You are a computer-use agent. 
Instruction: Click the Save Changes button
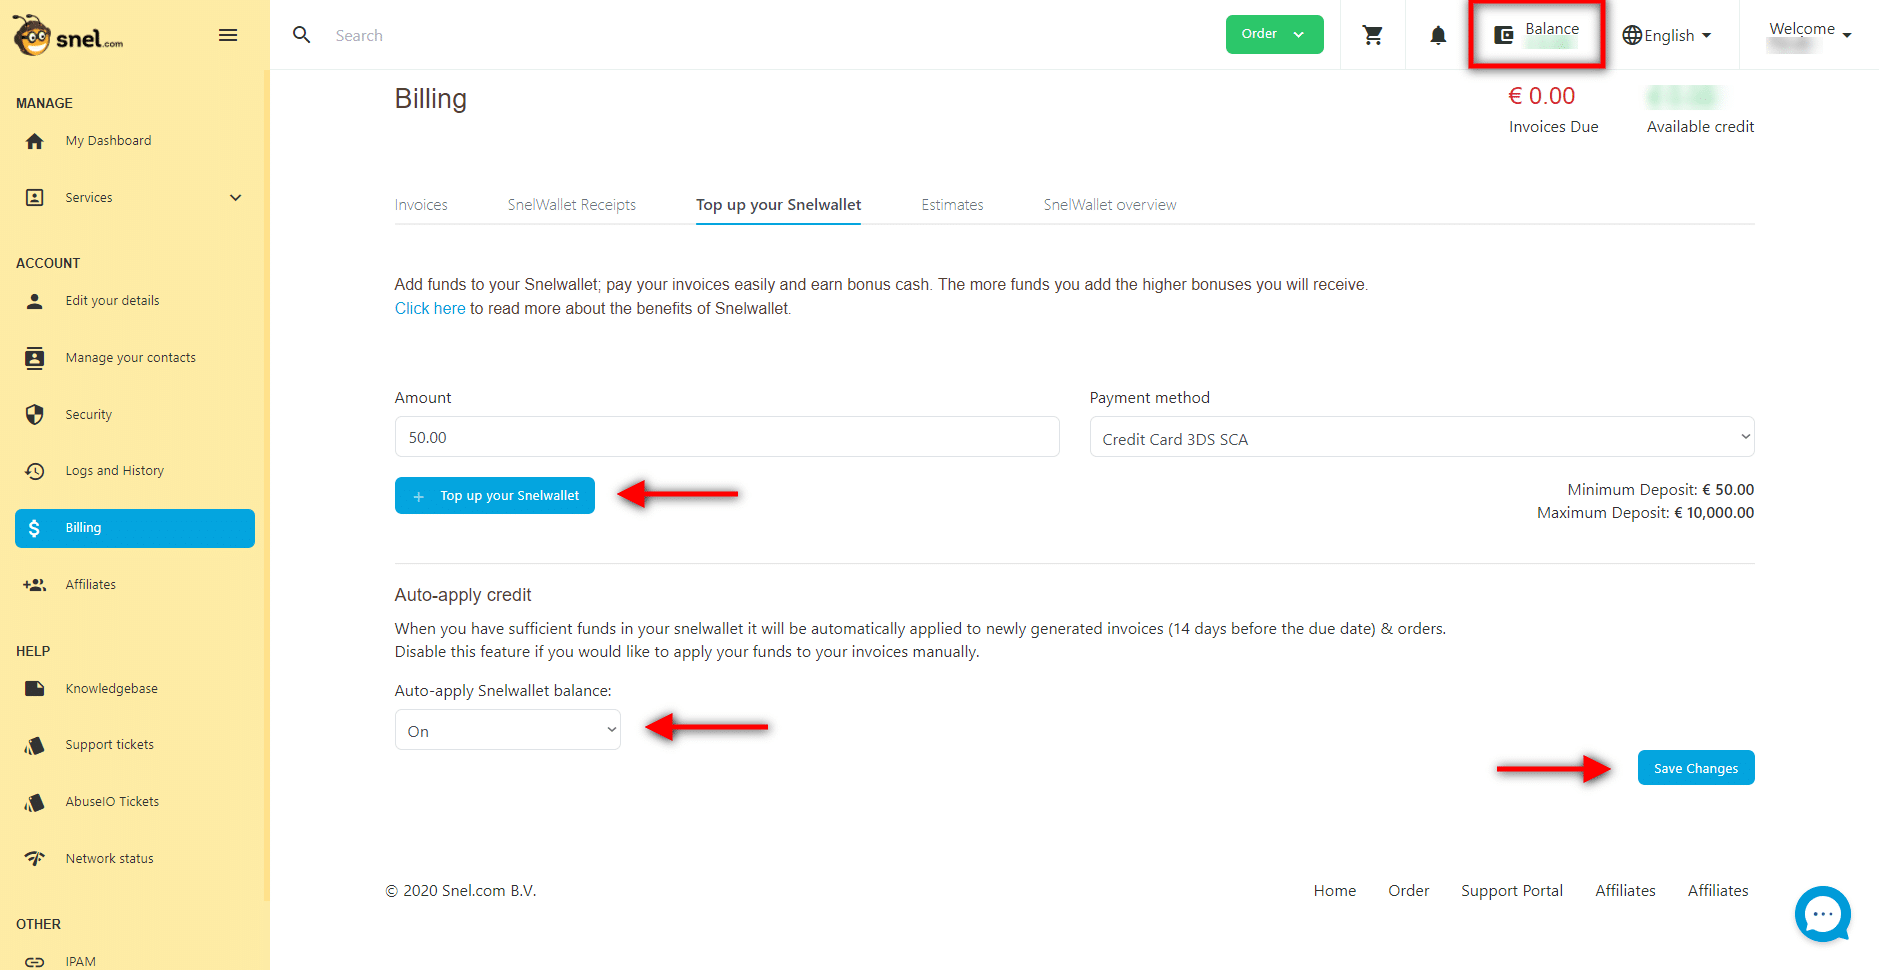point(1696,768)
